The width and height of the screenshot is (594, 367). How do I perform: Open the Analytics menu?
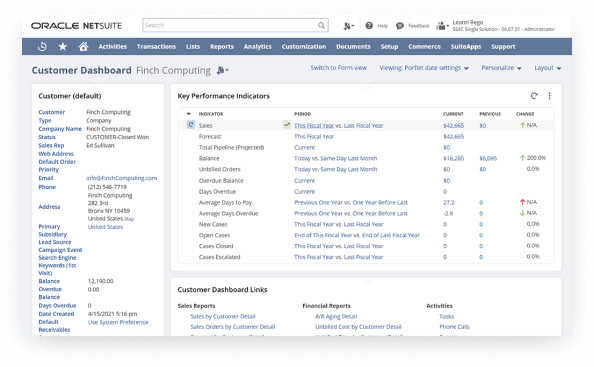258,47
